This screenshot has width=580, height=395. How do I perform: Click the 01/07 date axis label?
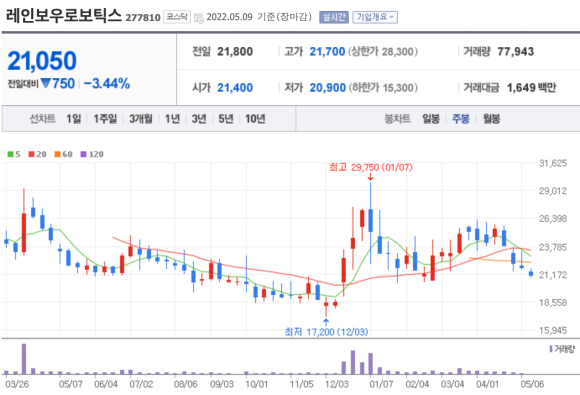coord(381,384)
